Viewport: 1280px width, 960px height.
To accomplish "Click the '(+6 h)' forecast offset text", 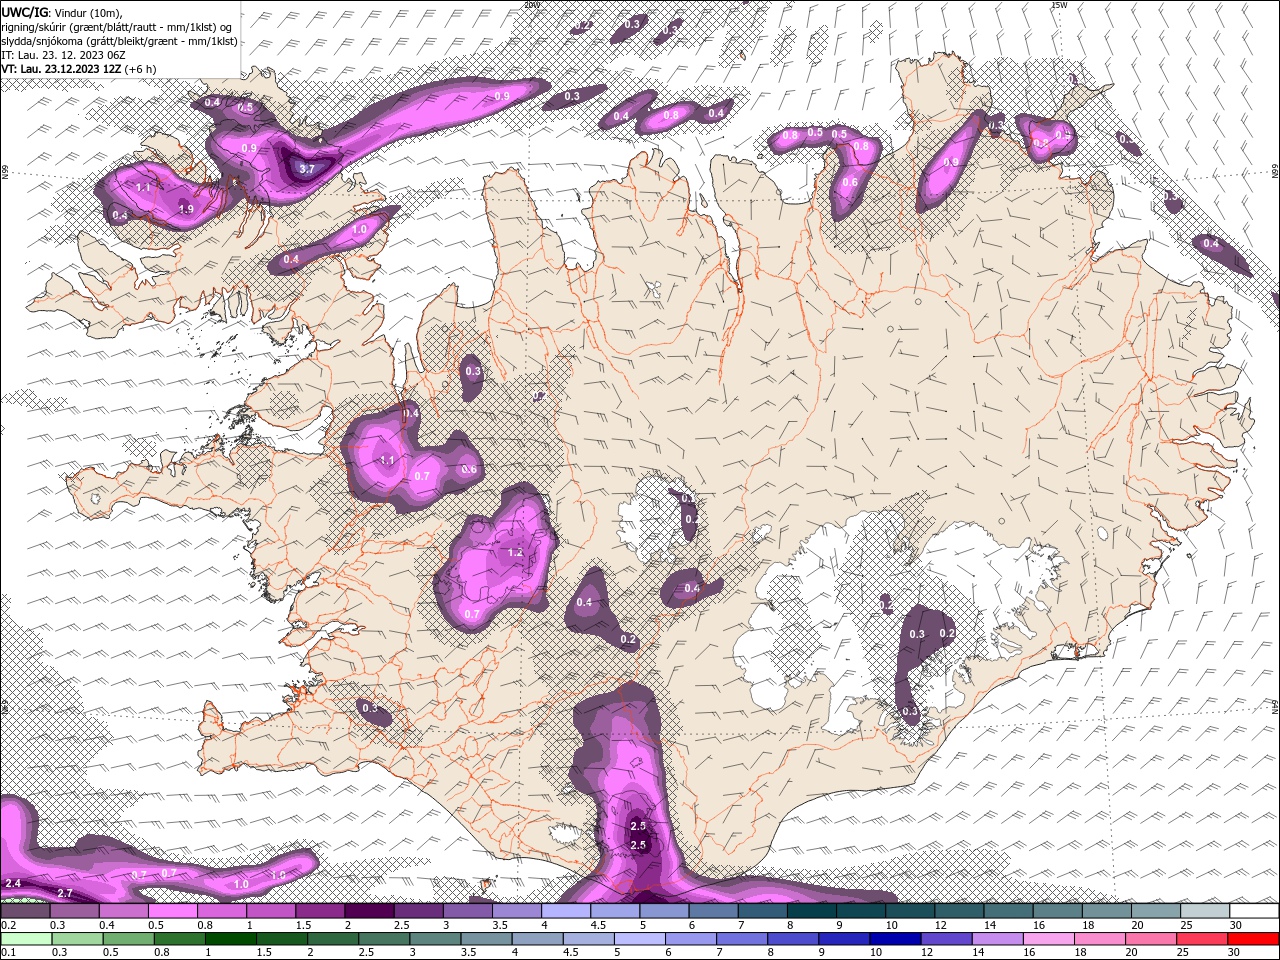I will (141, 68).
